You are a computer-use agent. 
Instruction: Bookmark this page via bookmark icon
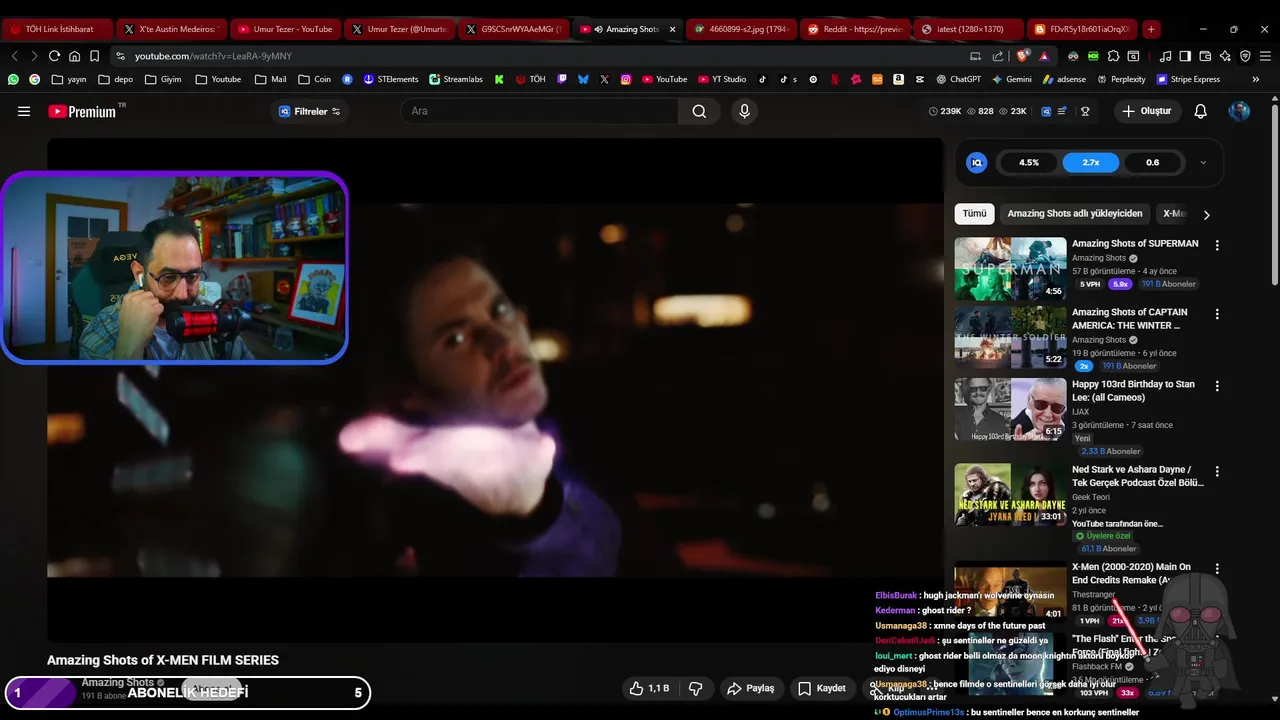point(94,56)
